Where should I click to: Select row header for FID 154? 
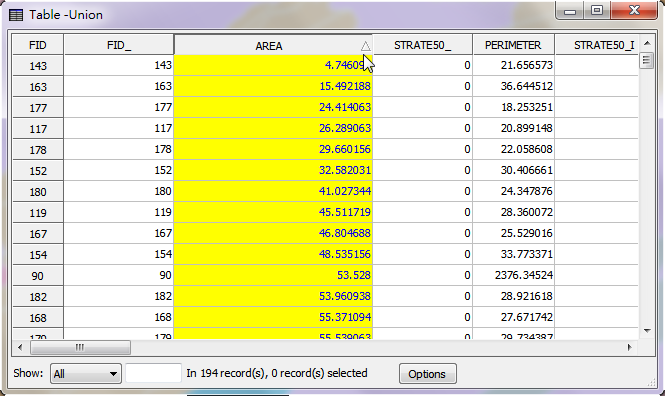(38, 254)
